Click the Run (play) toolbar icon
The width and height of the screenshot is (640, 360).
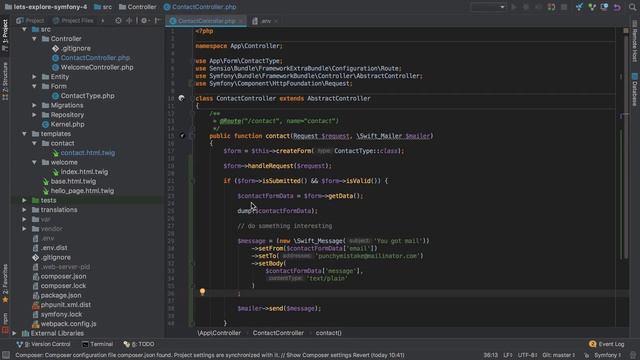[514, 7]
